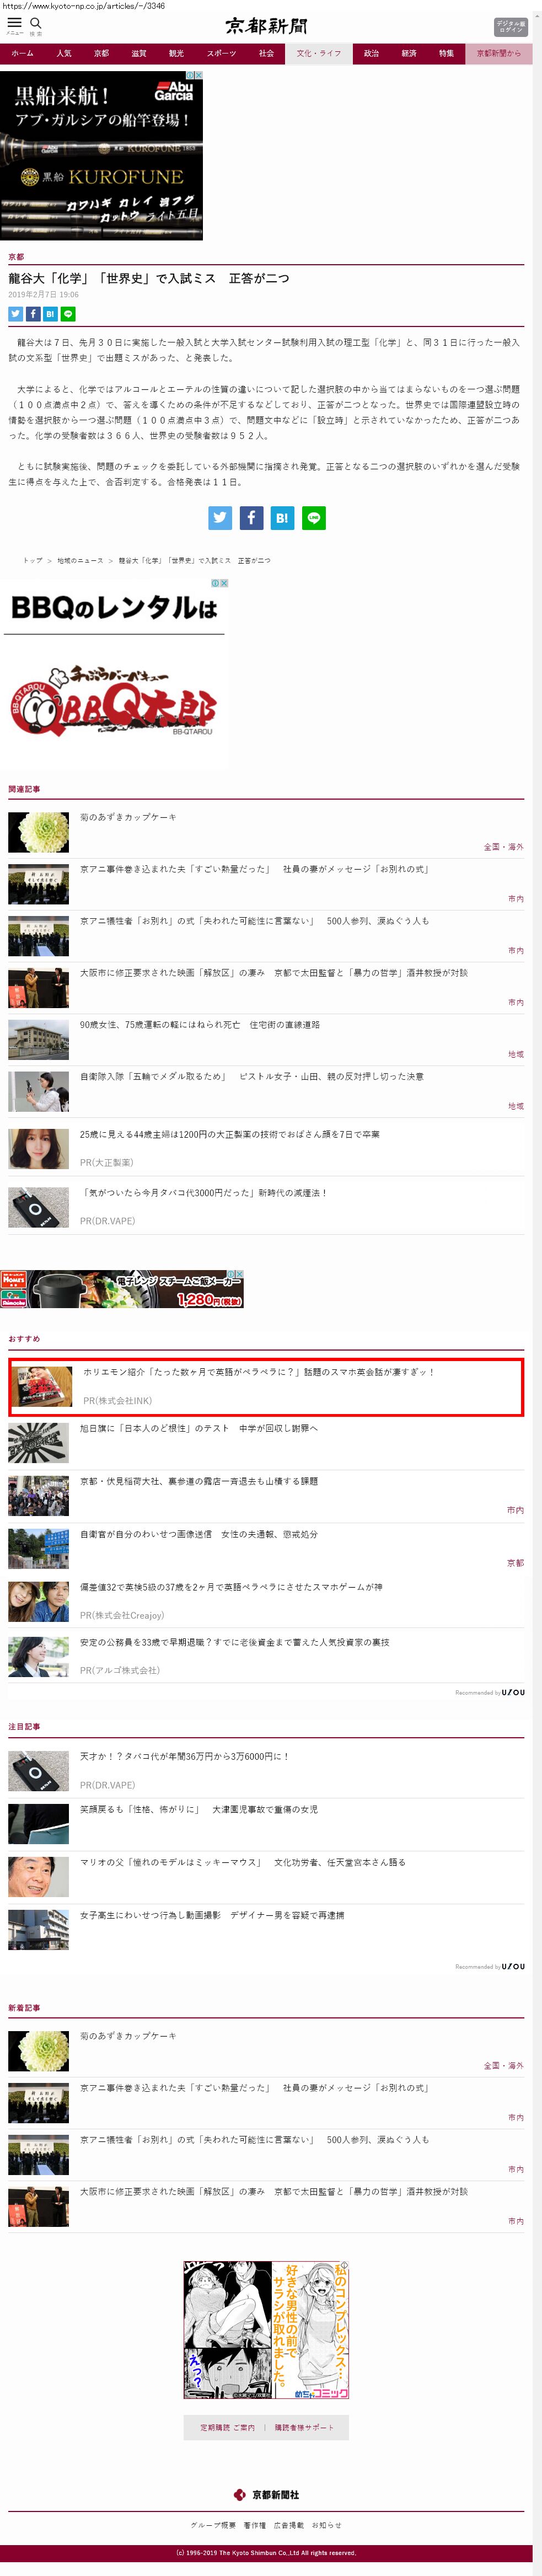
Task: Open the スポーツ navigation tab
Action: [221, 54]
